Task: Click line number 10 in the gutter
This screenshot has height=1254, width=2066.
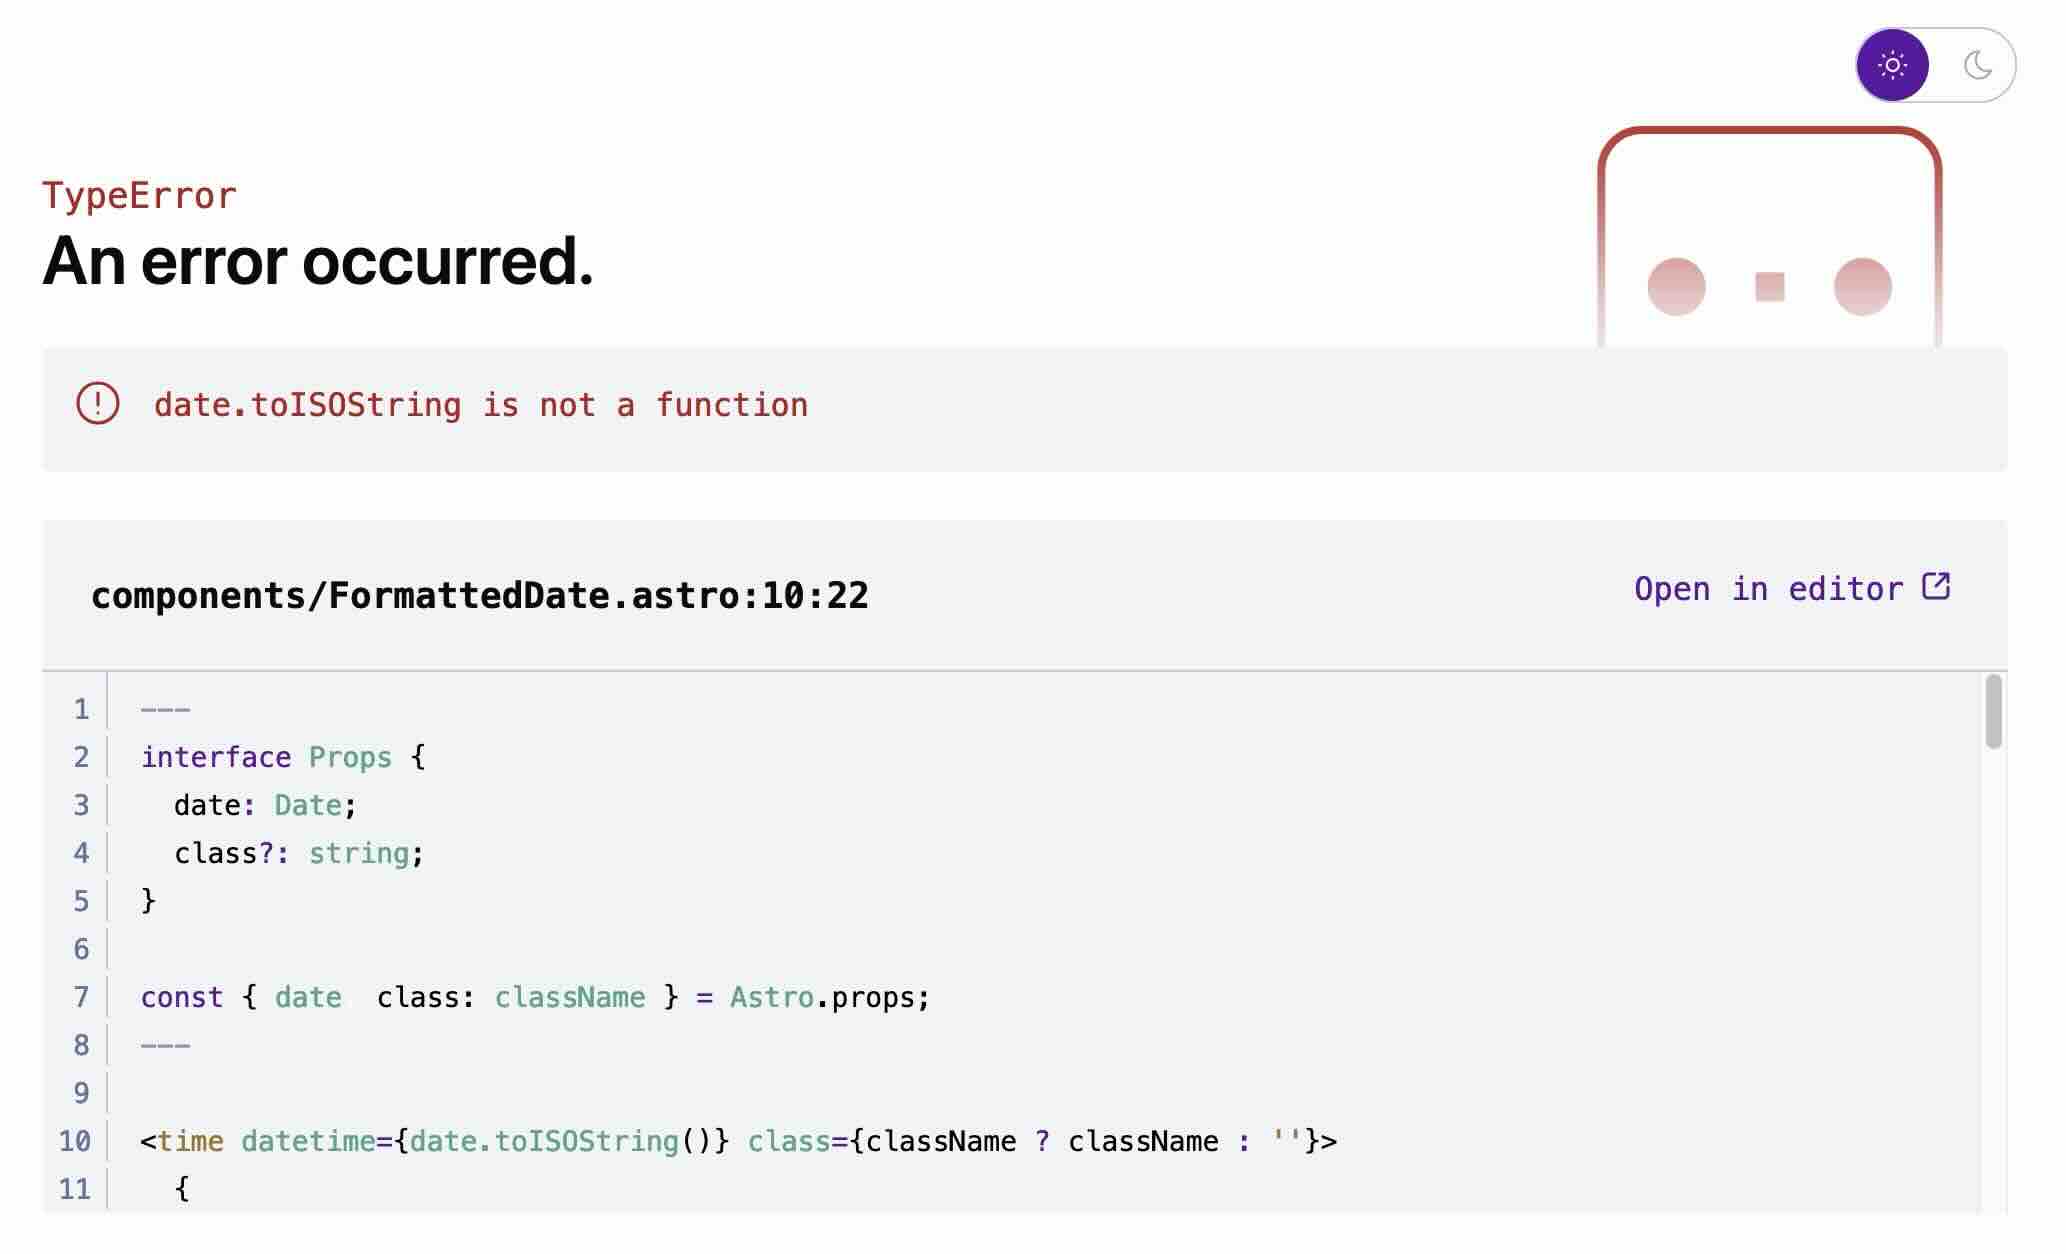Action: pos(75,1141)
